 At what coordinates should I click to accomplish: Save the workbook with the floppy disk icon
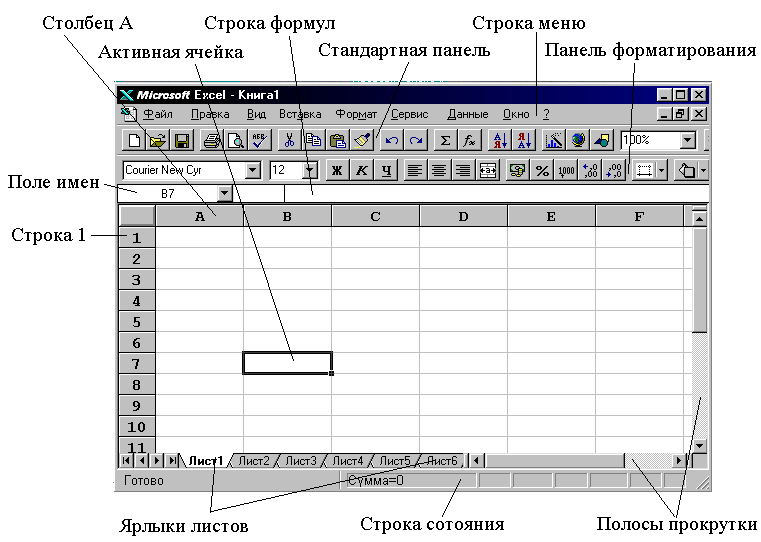click(182, 141)
